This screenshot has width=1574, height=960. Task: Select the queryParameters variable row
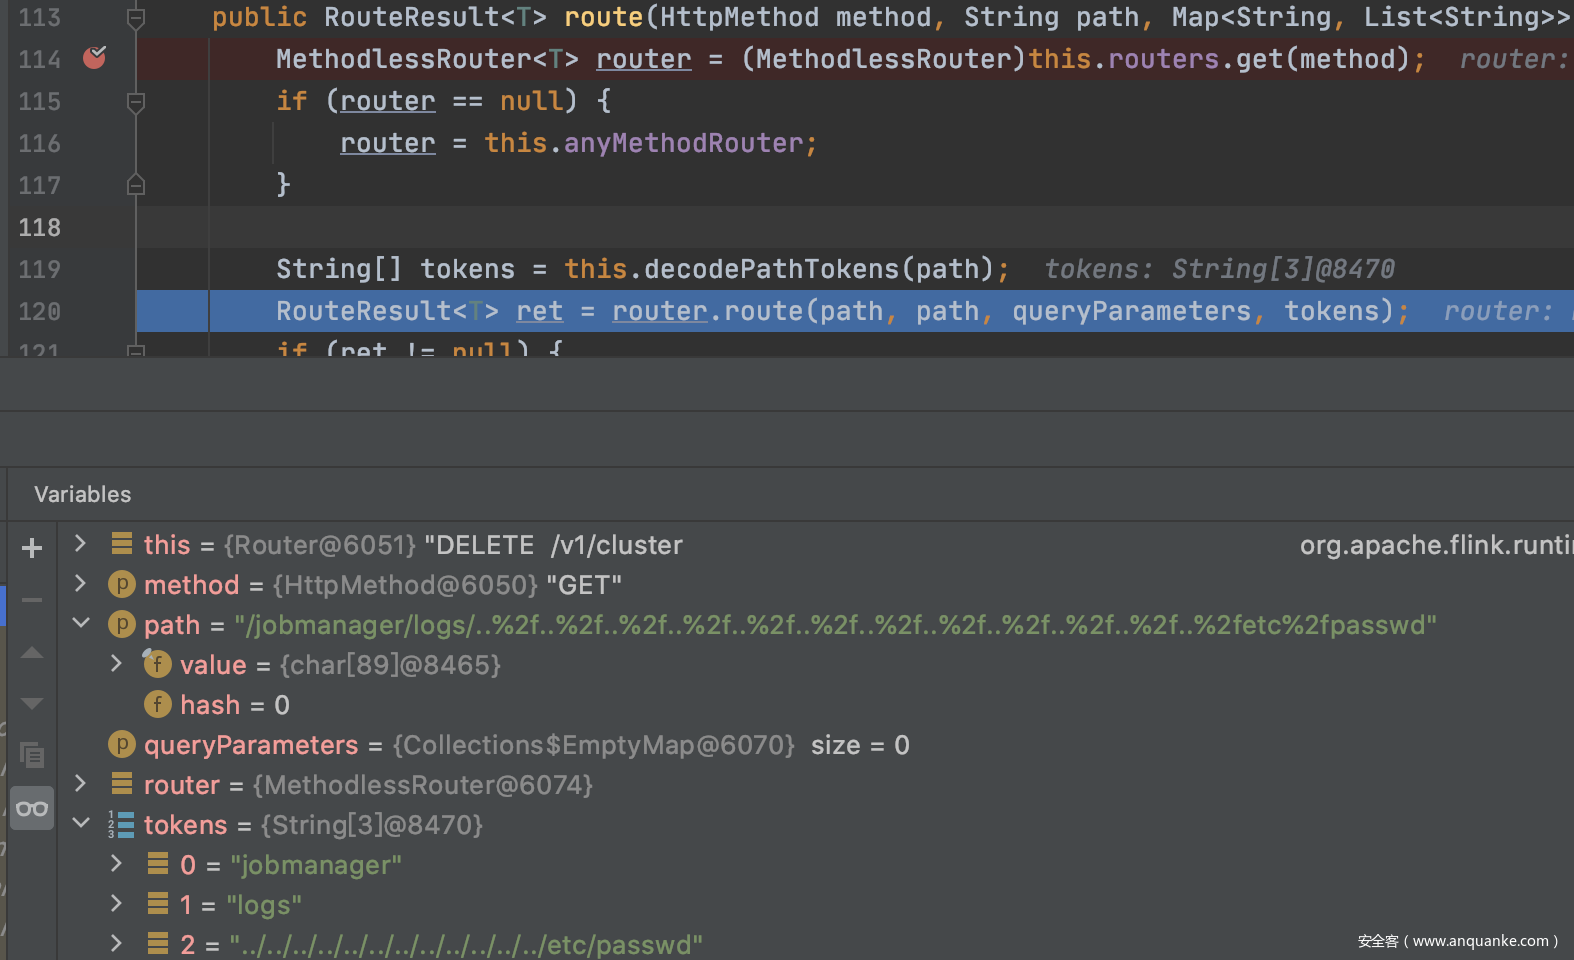pos(251,745)
